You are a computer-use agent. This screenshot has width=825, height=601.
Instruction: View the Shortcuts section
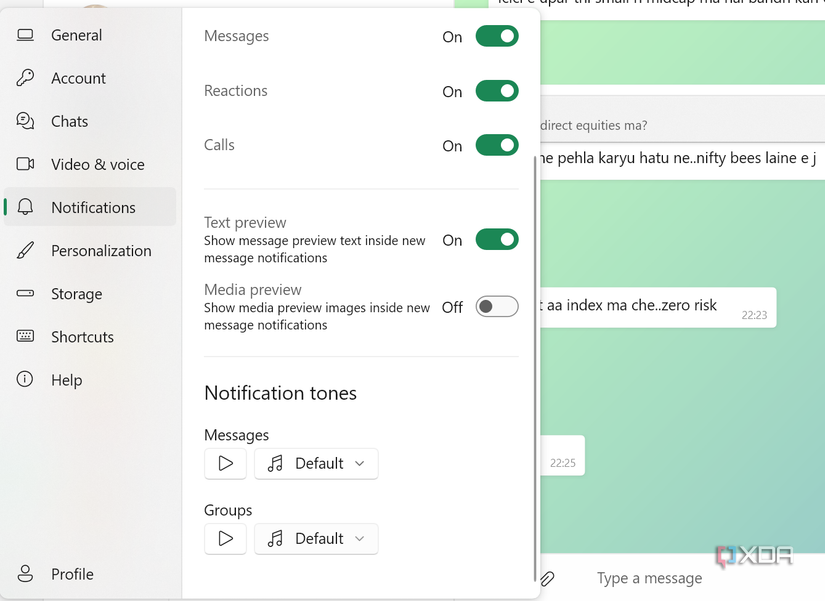coord(90,337)
